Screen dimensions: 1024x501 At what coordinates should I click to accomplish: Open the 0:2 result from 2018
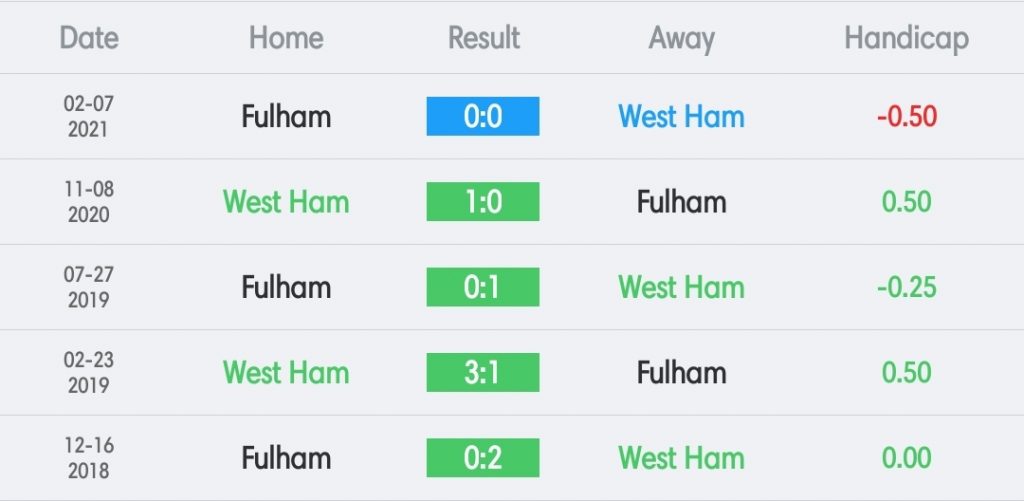click(483, 457)
